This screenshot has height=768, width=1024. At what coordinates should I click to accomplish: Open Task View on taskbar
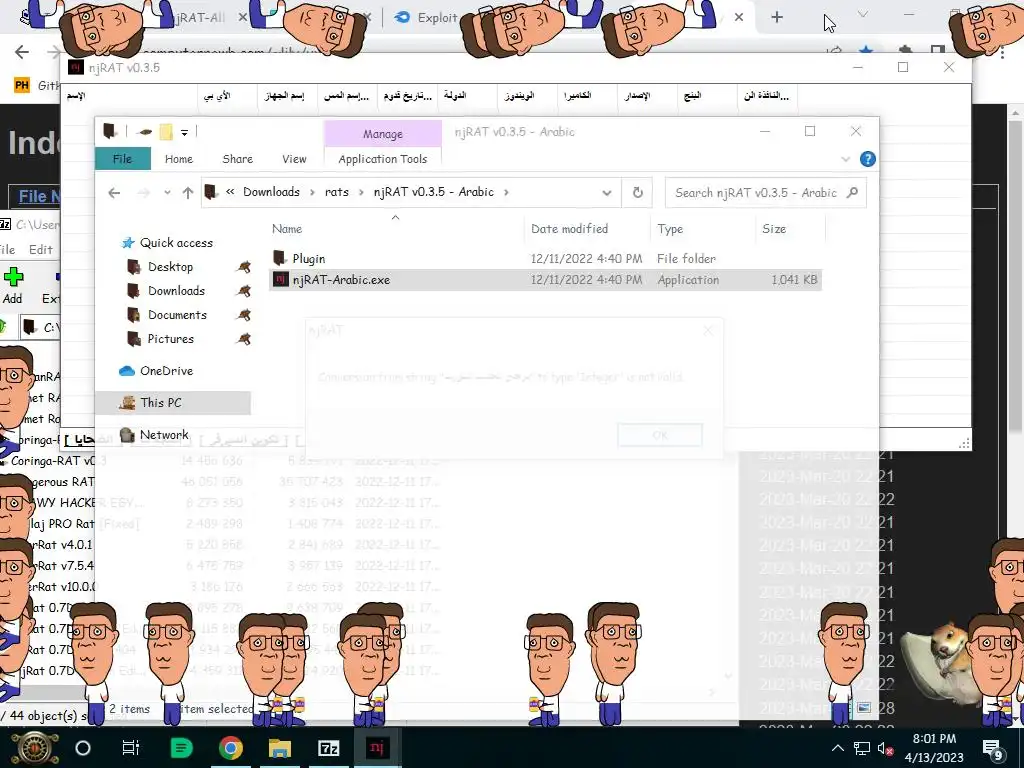131,748
